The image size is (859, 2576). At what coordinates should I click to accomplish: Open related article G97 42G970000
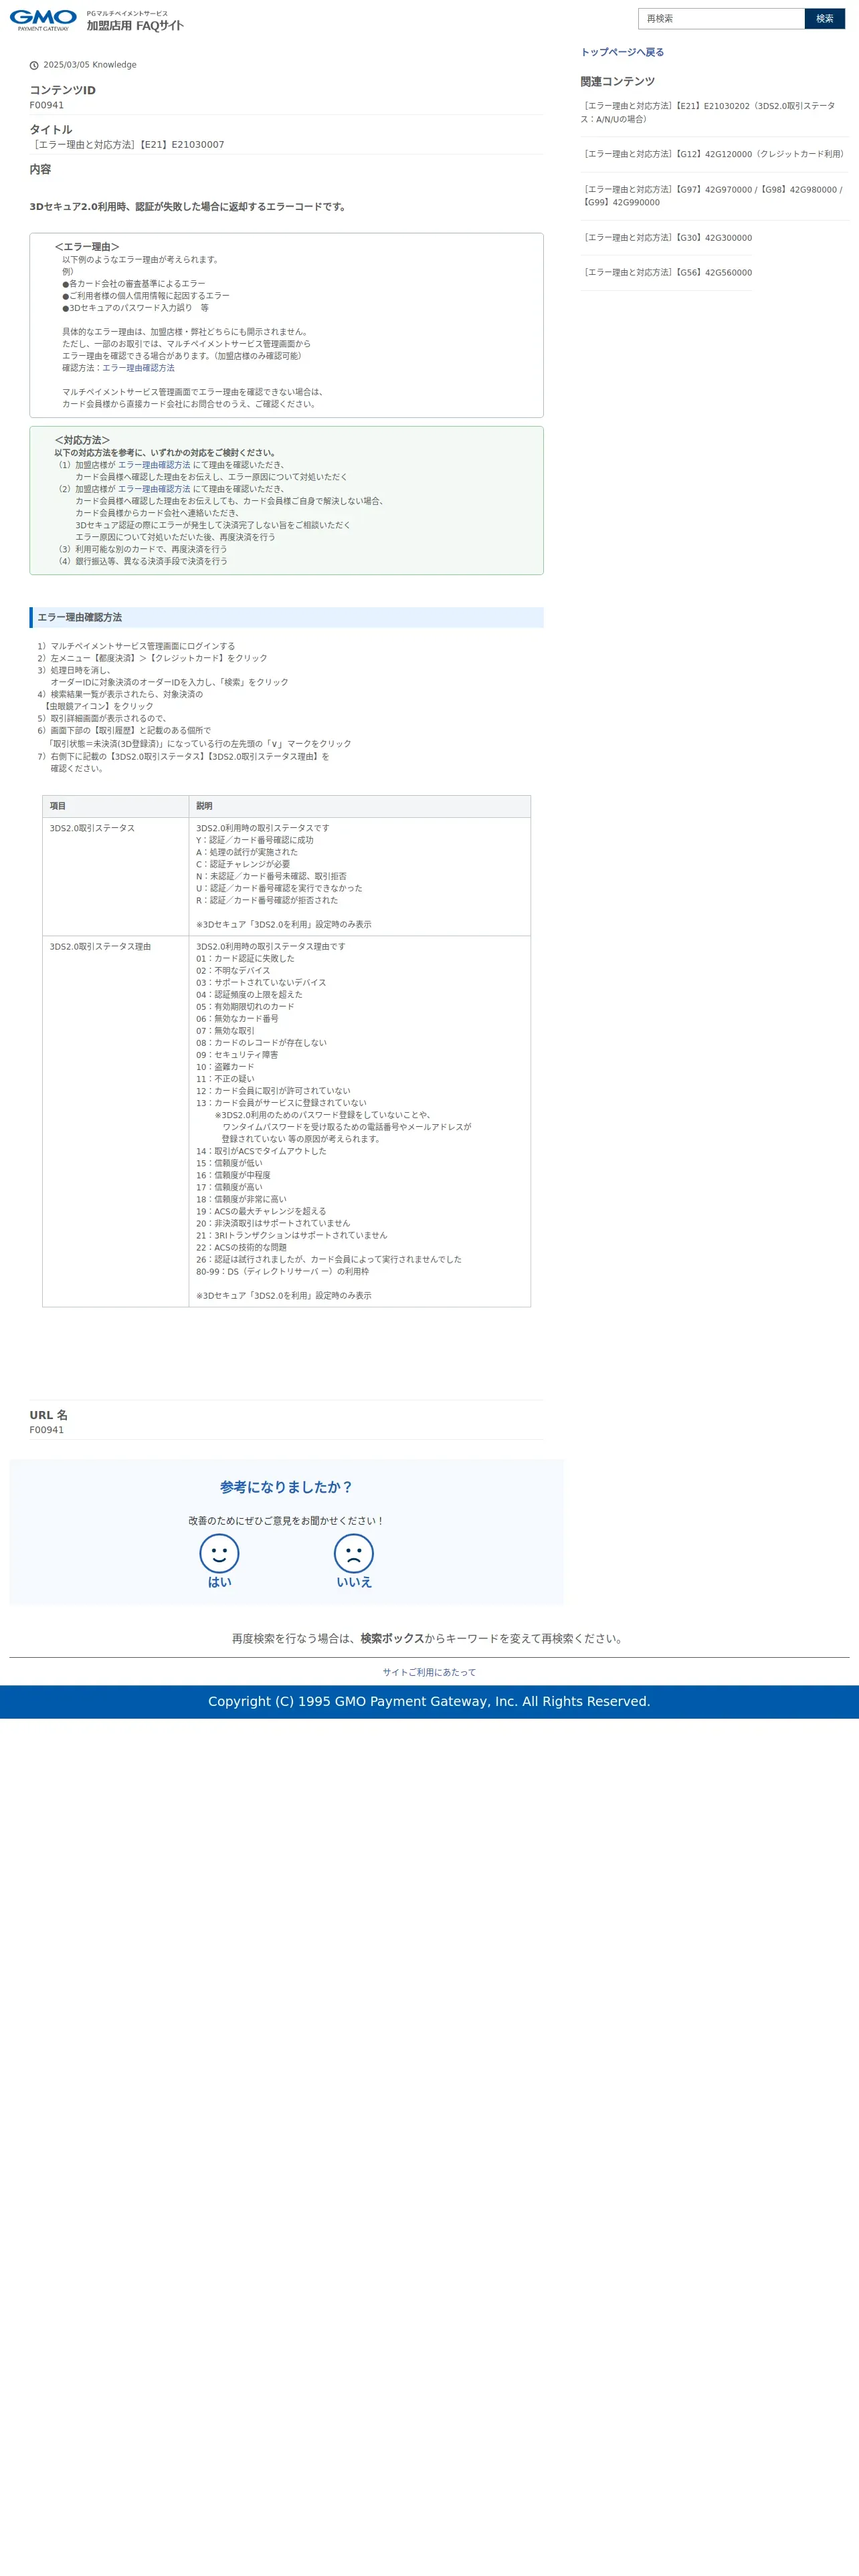pyautogui.click(x=711, y=195)
